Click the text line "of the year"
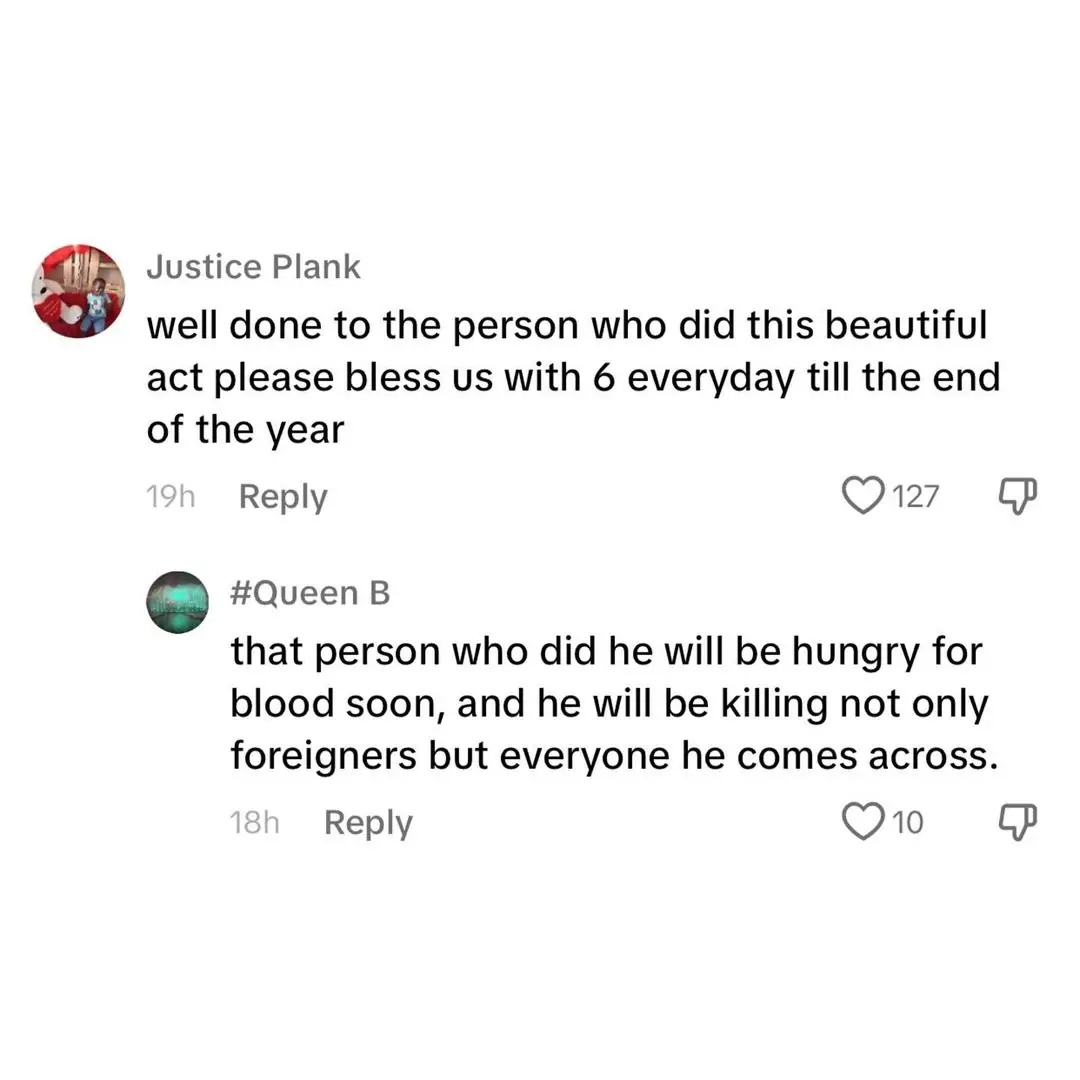 245,430
